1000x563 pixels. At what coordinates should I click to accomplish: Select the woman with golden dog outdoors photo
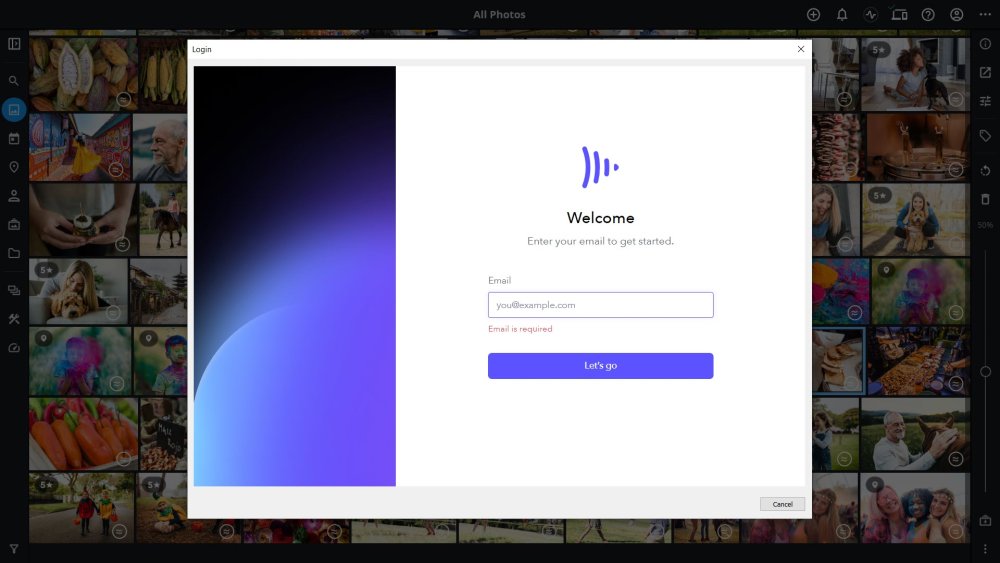(x=915, y=219)
